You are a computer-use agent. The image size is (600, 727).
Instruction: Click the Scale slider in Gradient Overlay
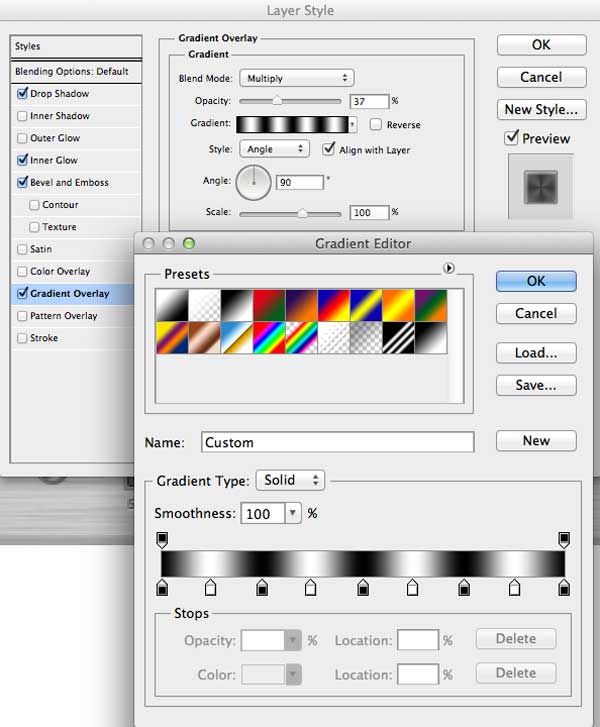click(x=290, y=213)
